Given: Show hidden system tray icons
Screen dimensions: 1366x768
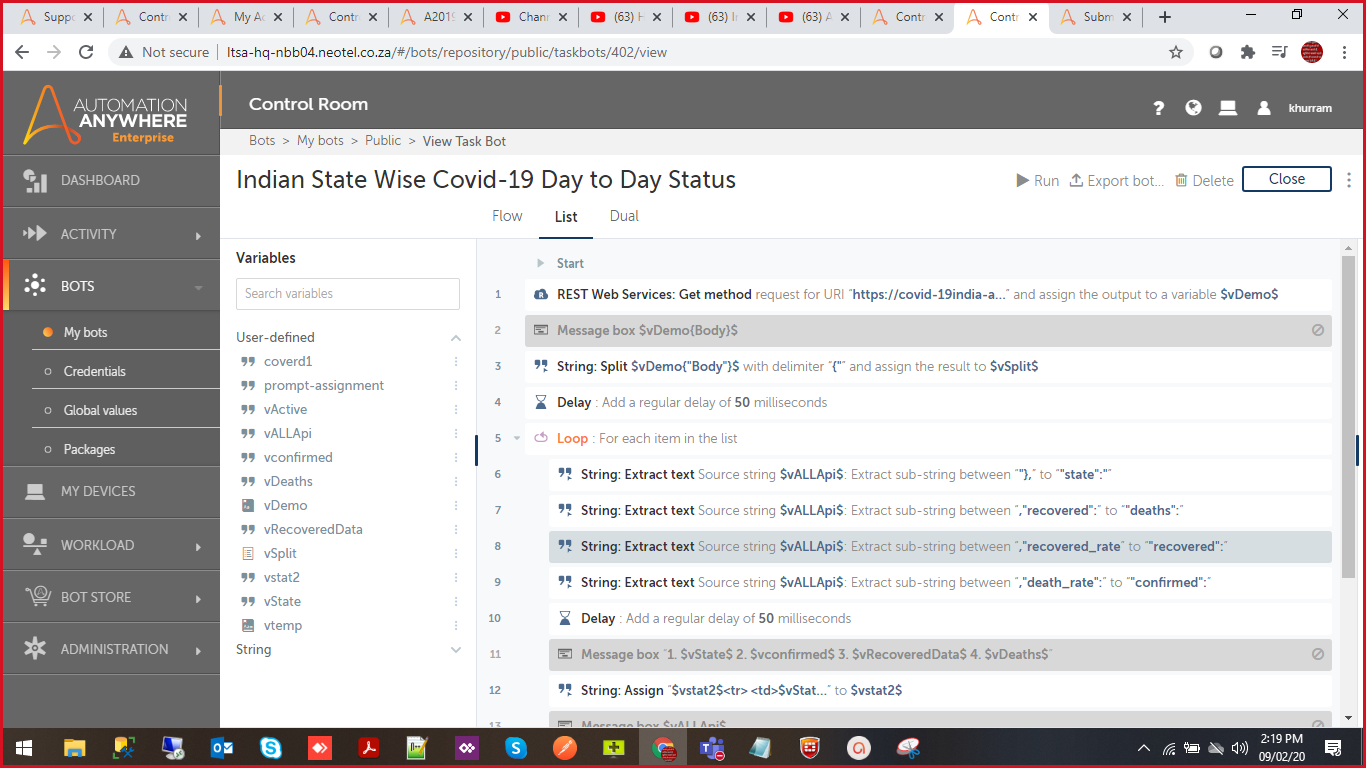Looking at the screenshot, I should [1144, 747].
